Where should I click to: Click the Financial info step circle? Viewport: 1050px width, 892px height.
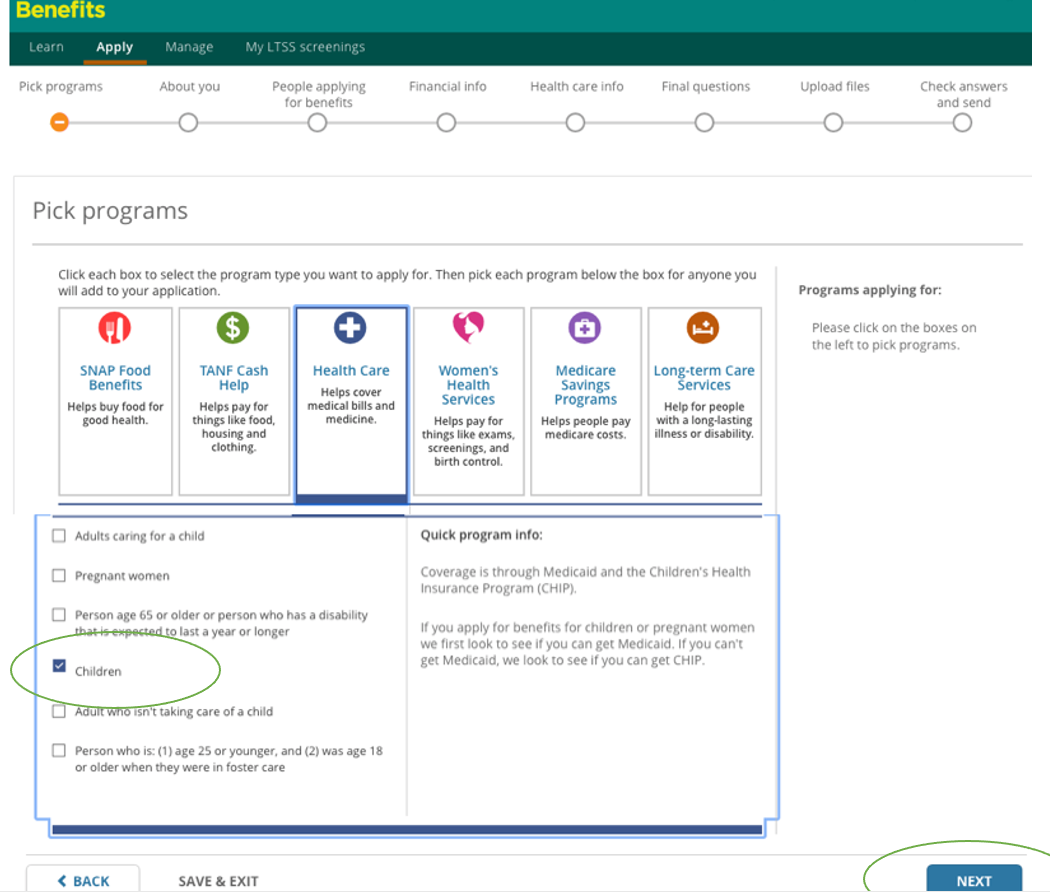pos(447,123)
